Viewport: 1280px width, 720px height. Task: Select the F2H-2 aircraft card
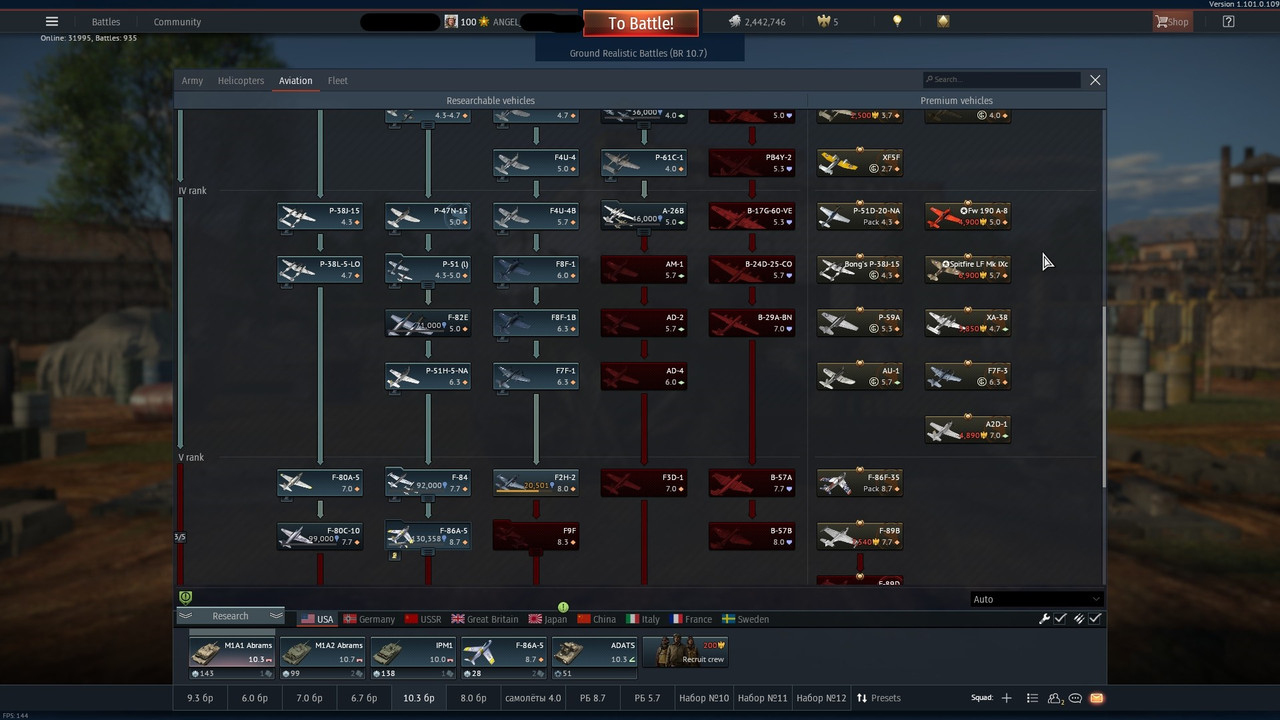536,483
